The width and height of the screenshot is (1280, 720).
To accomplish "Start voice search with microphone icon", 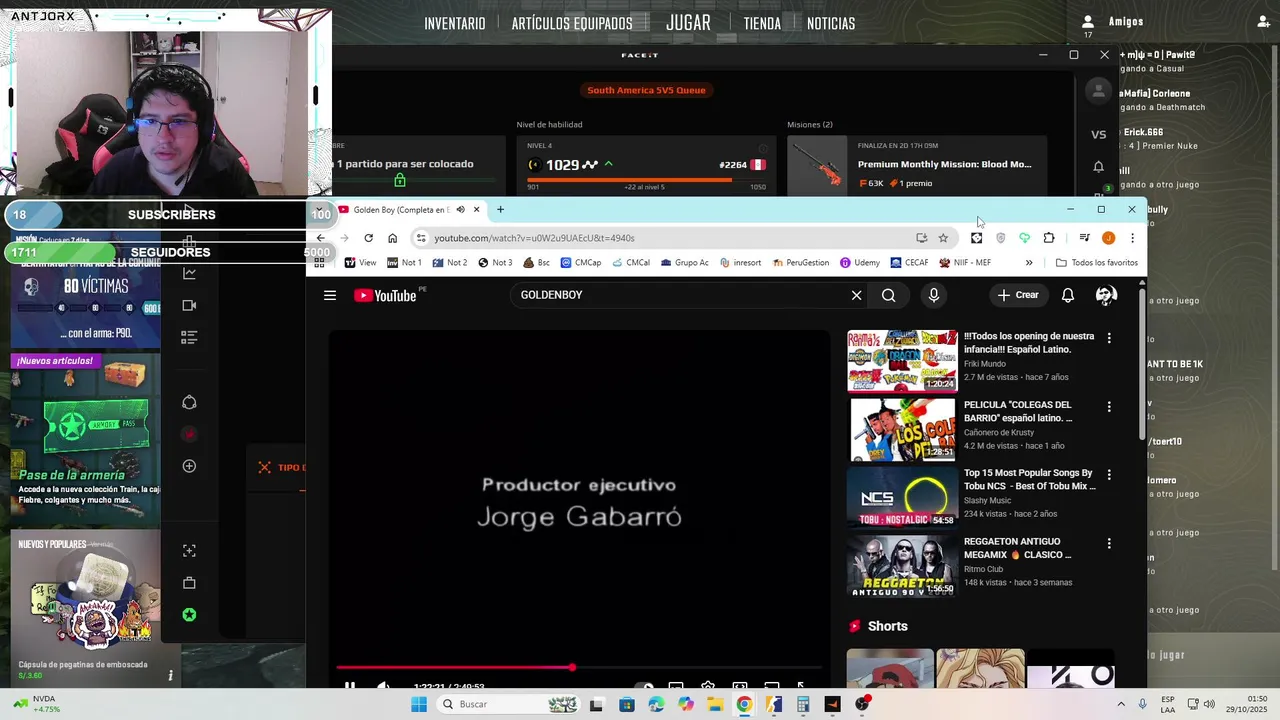I will pyautogui.click(x=934, y=295).
